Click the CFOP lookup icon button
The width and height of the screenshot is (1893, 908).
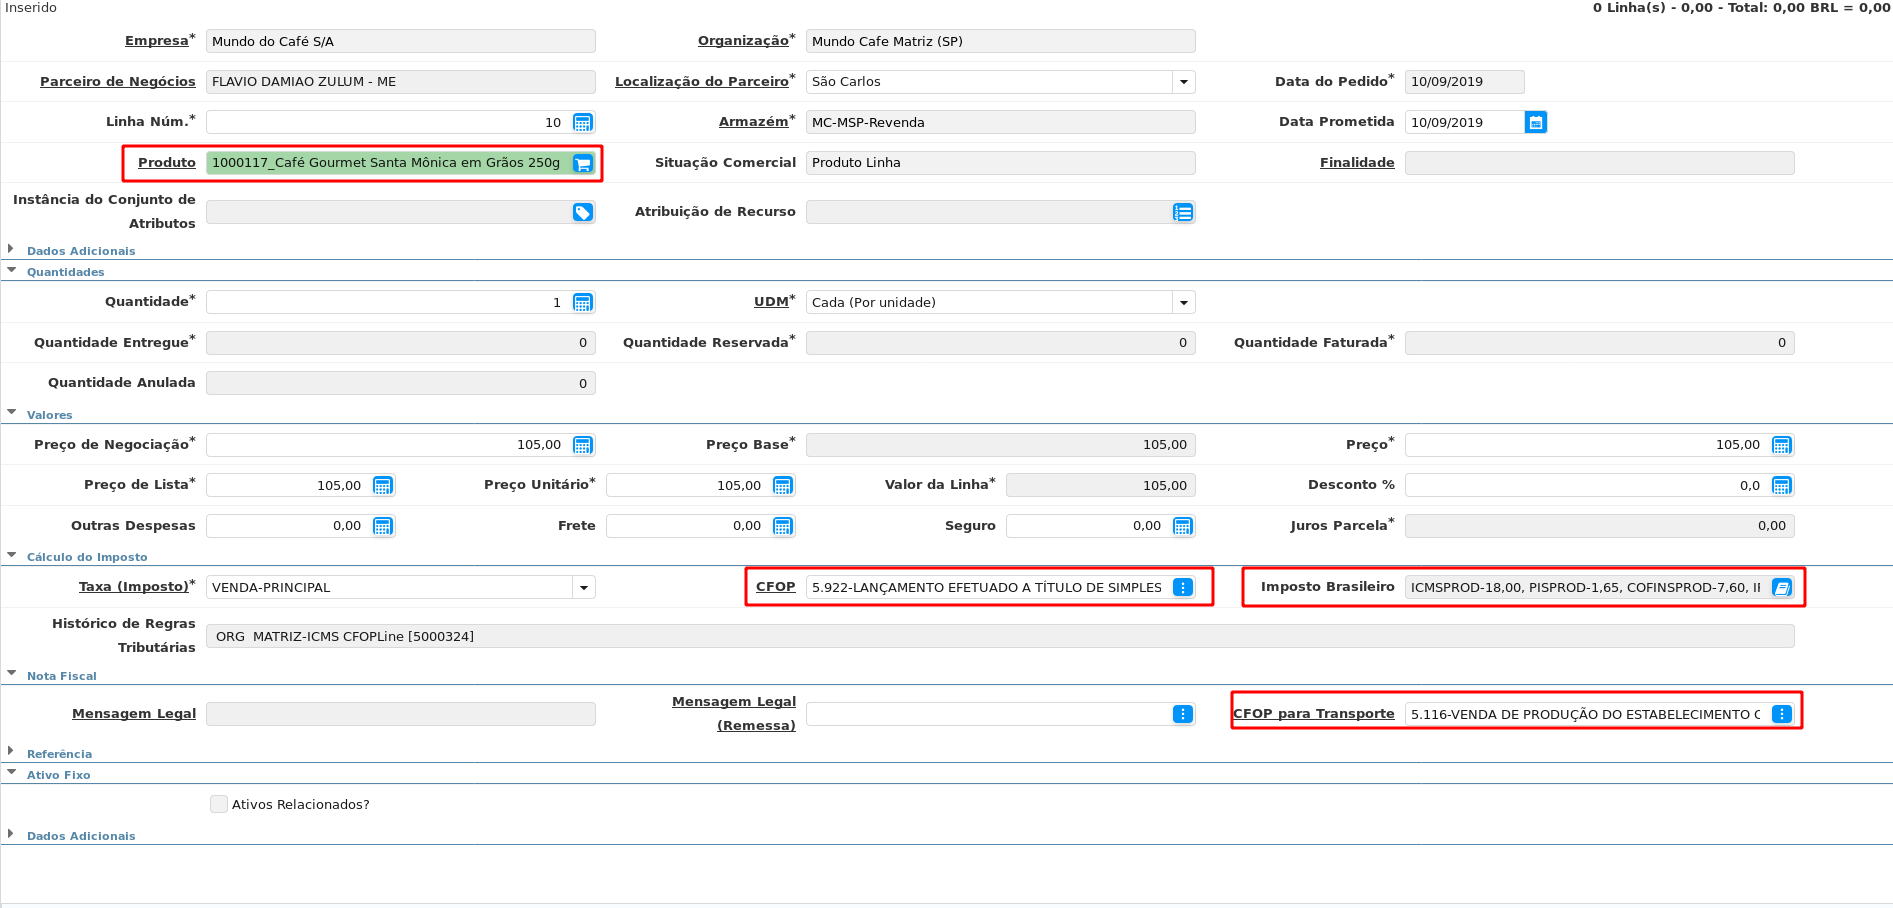point(1183,587)
